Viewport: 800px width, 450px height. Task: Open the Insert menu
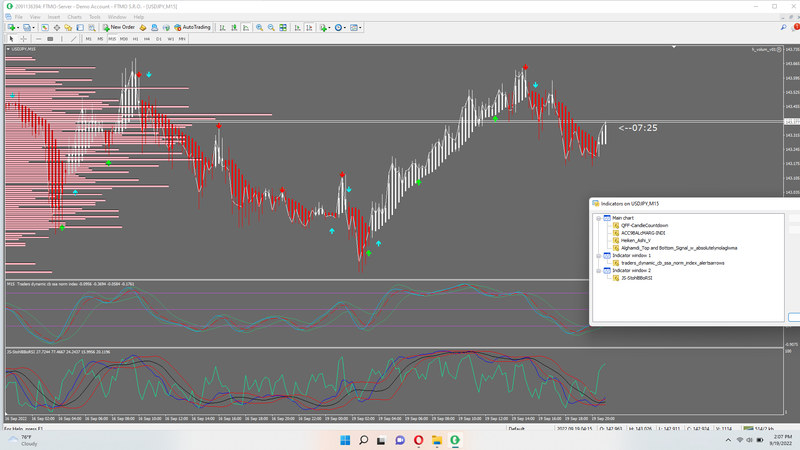[x=54, y=17]
